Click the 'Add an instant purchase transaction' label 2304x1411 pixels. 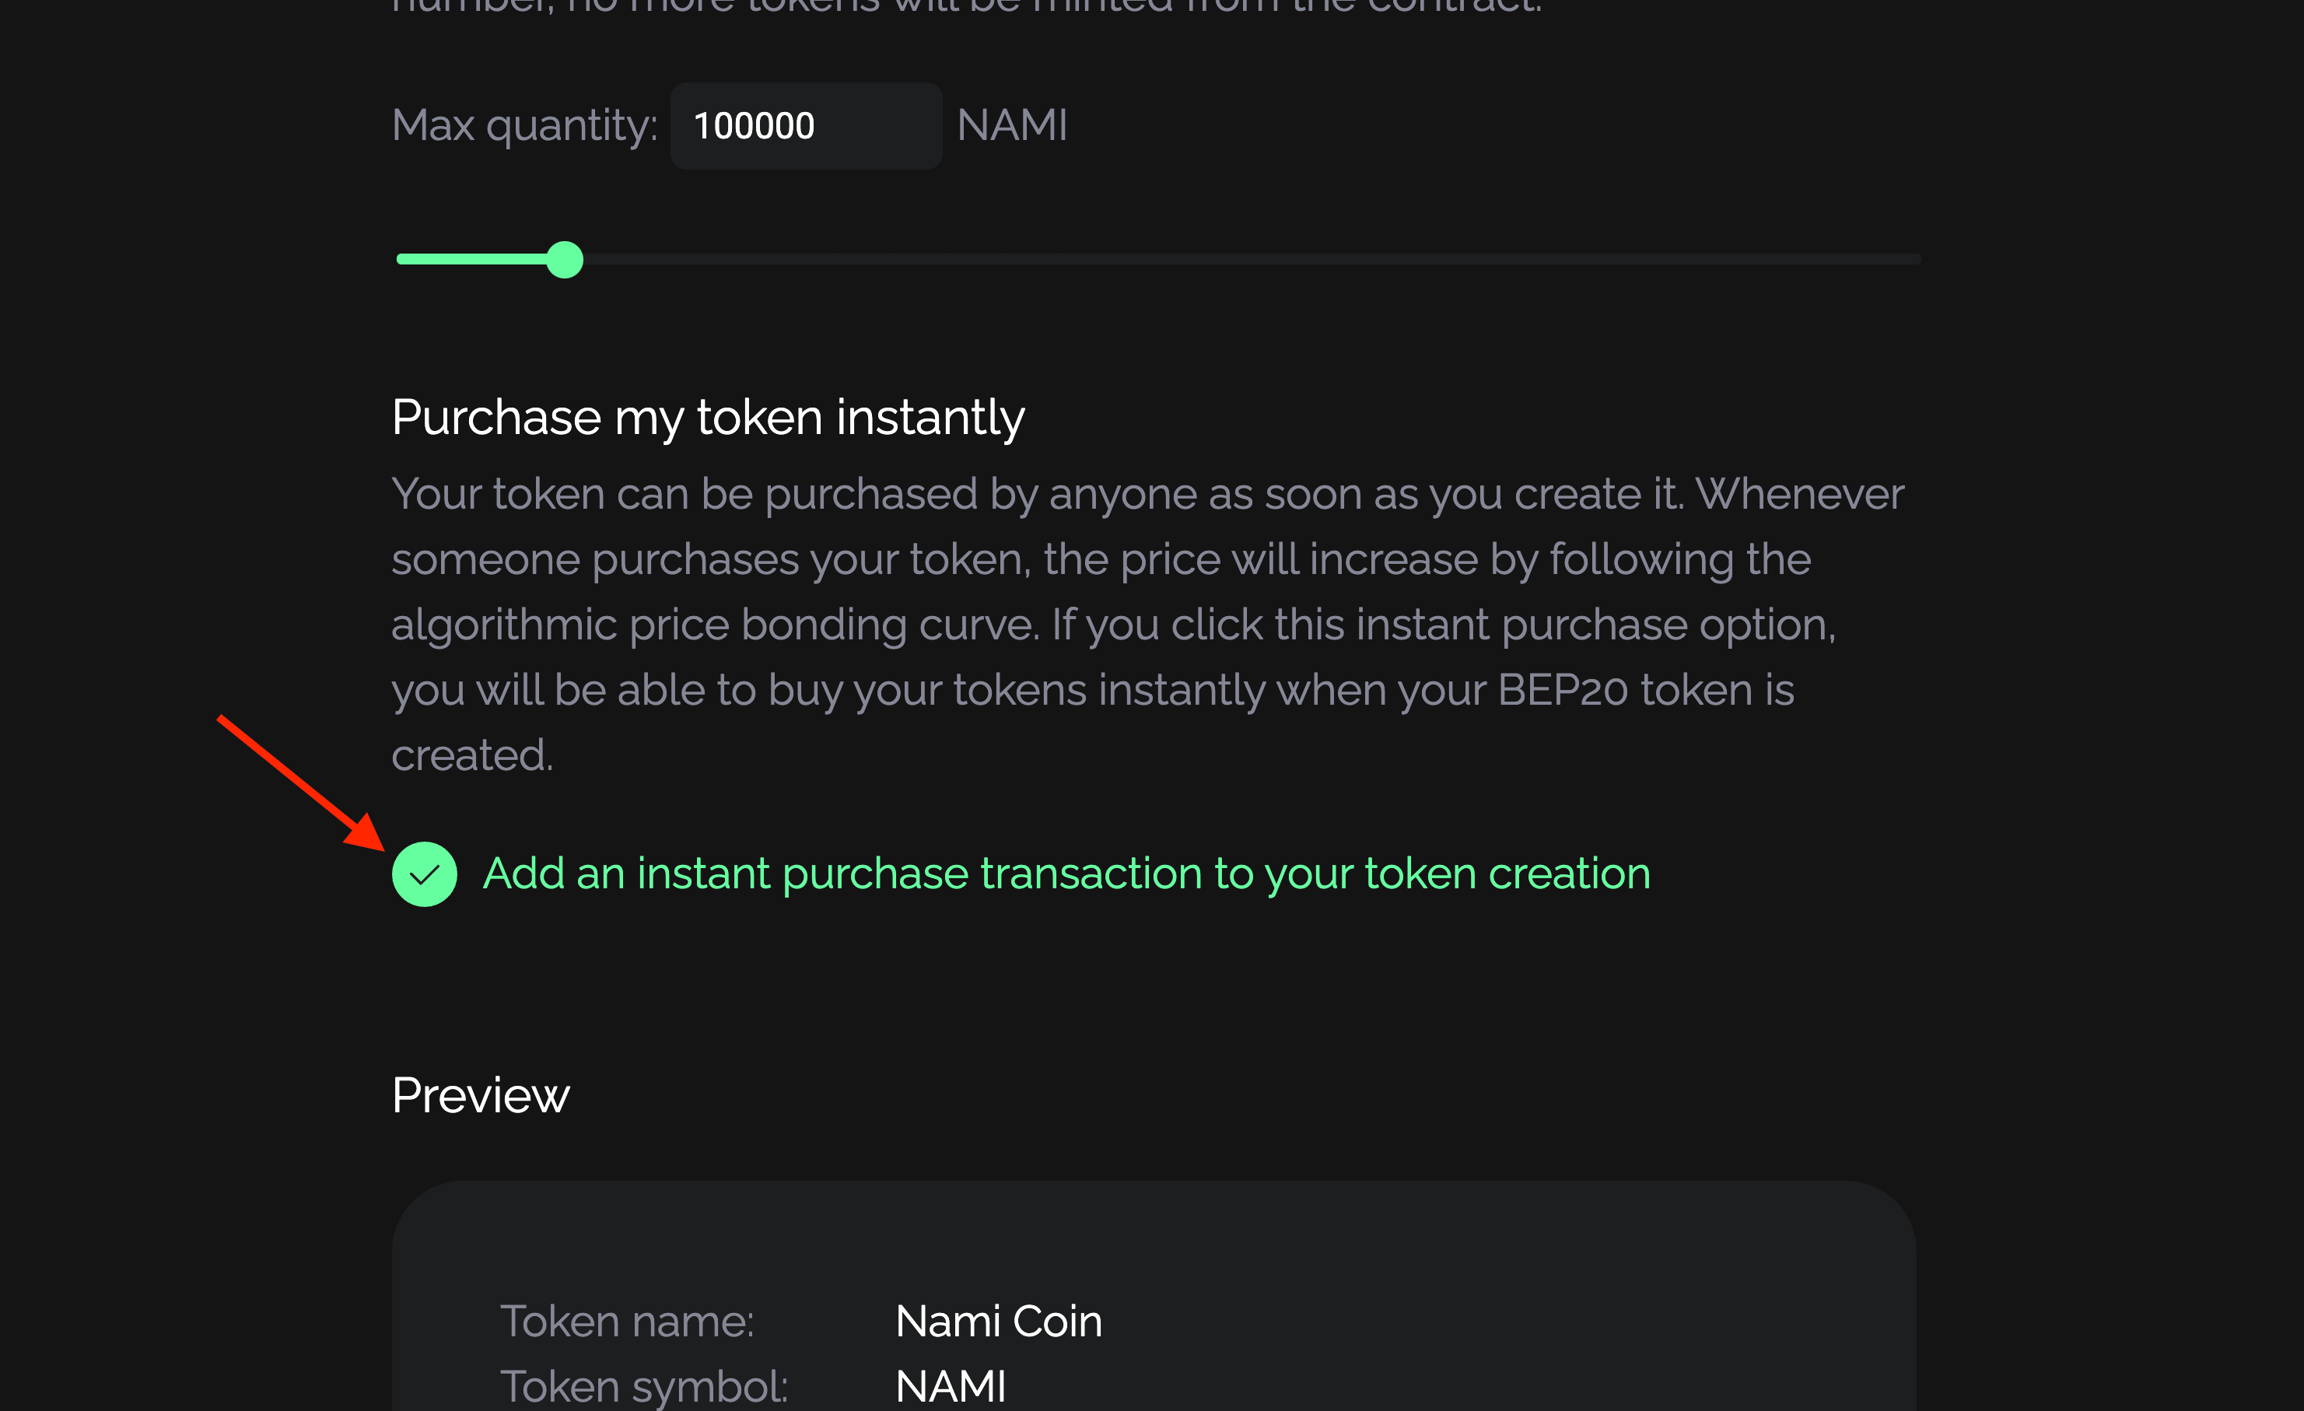point(1066,874)
